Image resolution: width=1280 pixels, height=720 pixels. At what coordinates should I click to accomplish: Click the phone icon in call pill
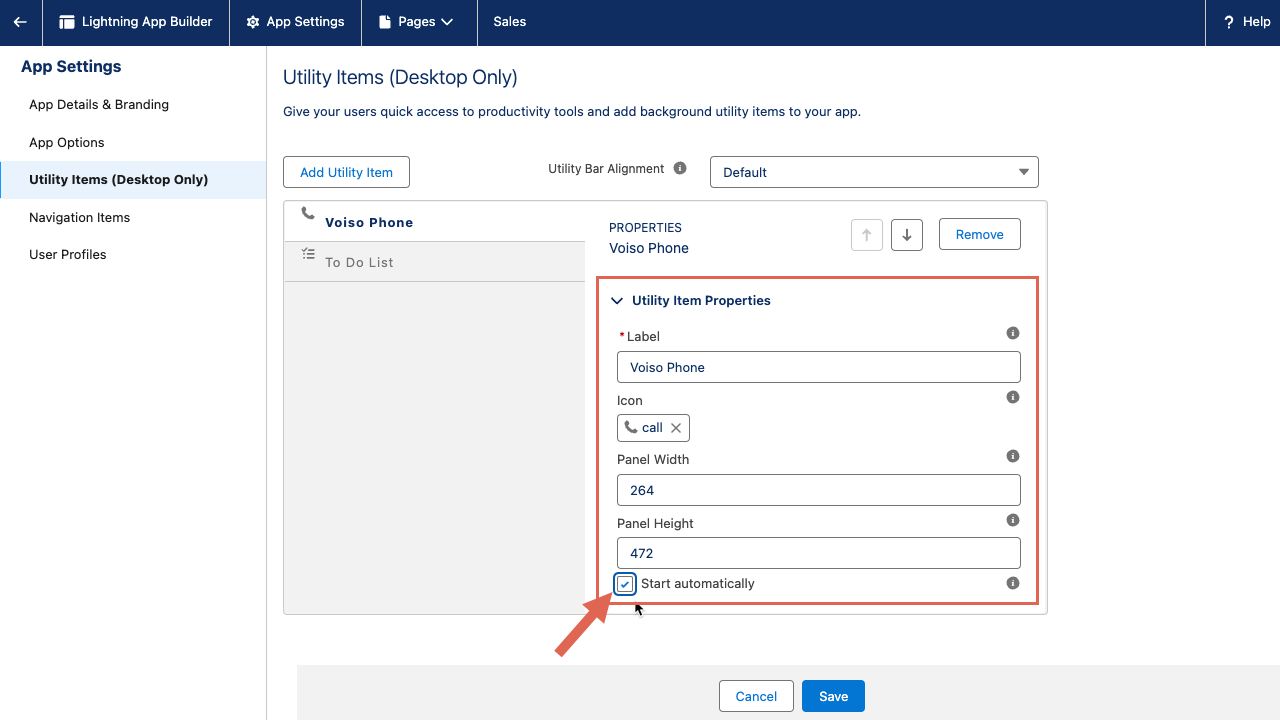click(630, 427)
